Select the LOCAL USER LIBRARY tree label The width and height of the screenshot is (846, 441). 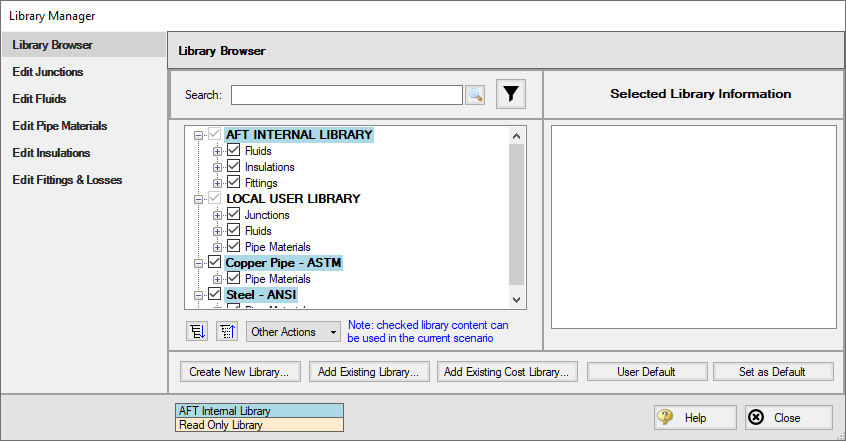pos(293,199)
